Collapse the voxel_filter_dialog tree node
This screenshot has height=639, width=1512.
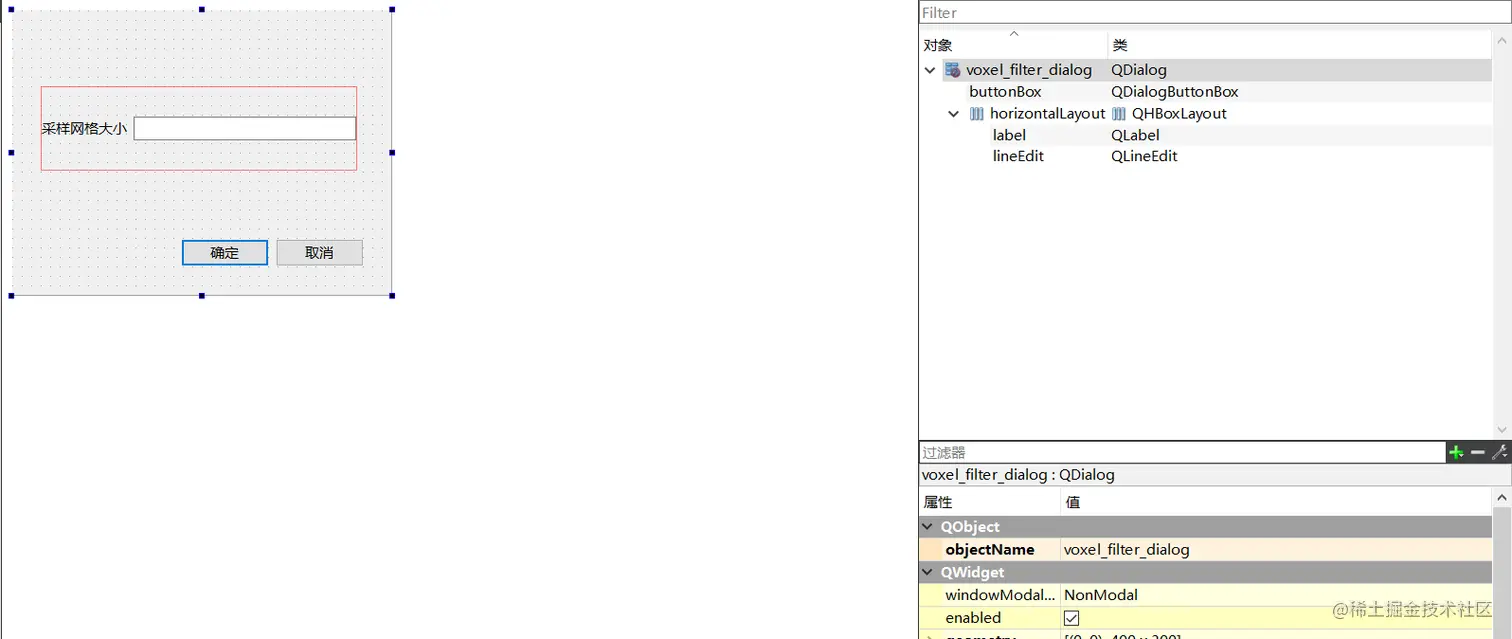(930, 70)
